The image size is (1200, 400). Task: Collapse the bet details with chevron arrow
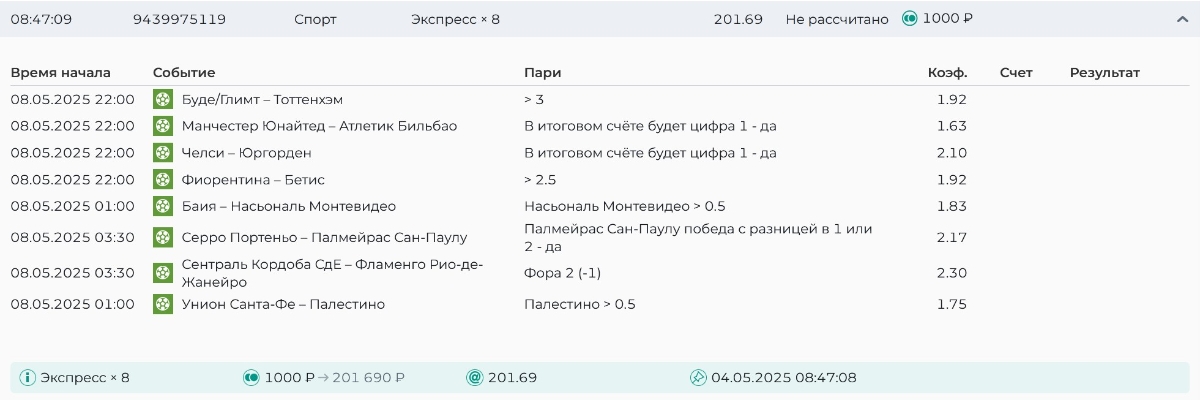(1182, 19)
